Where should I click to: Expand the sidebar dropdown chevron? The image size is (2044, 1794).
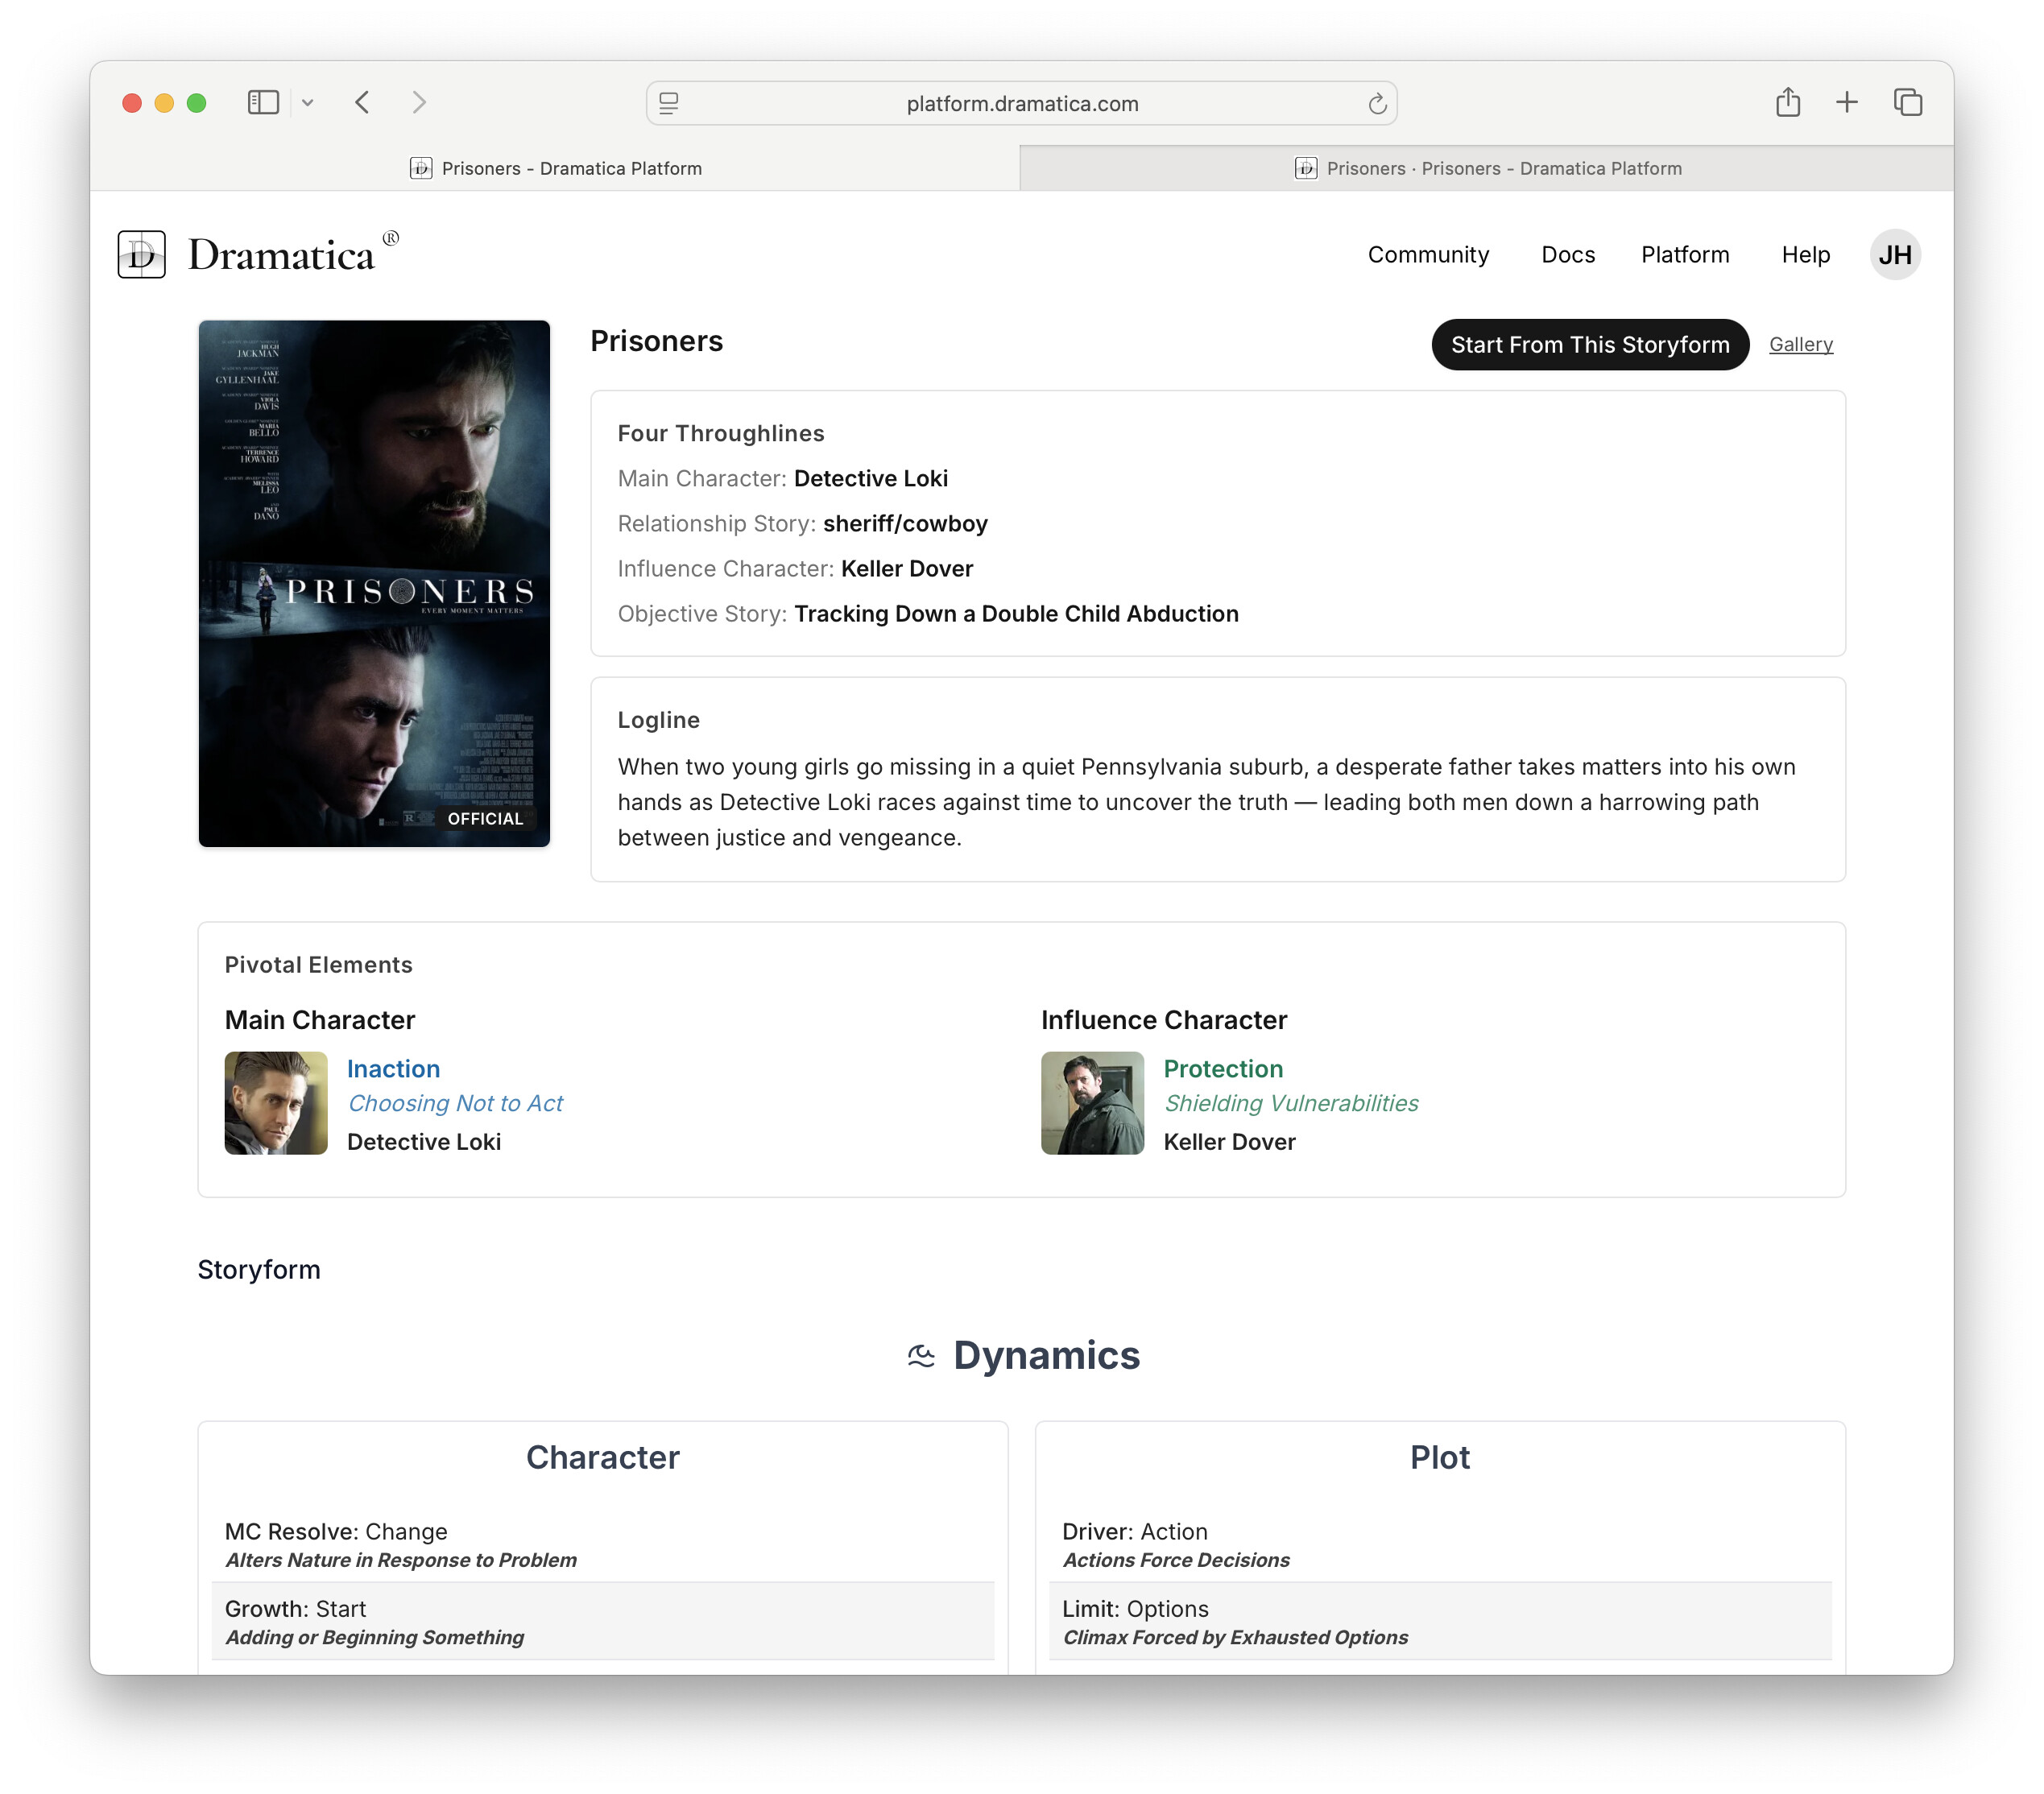pyautogui.click(x=308, y=103)
